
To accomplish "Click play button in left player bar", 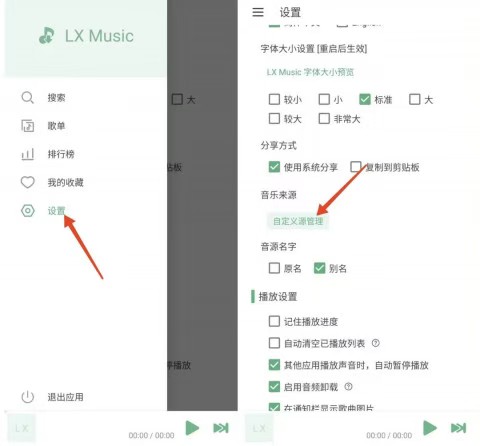I will tap(192, 428).
